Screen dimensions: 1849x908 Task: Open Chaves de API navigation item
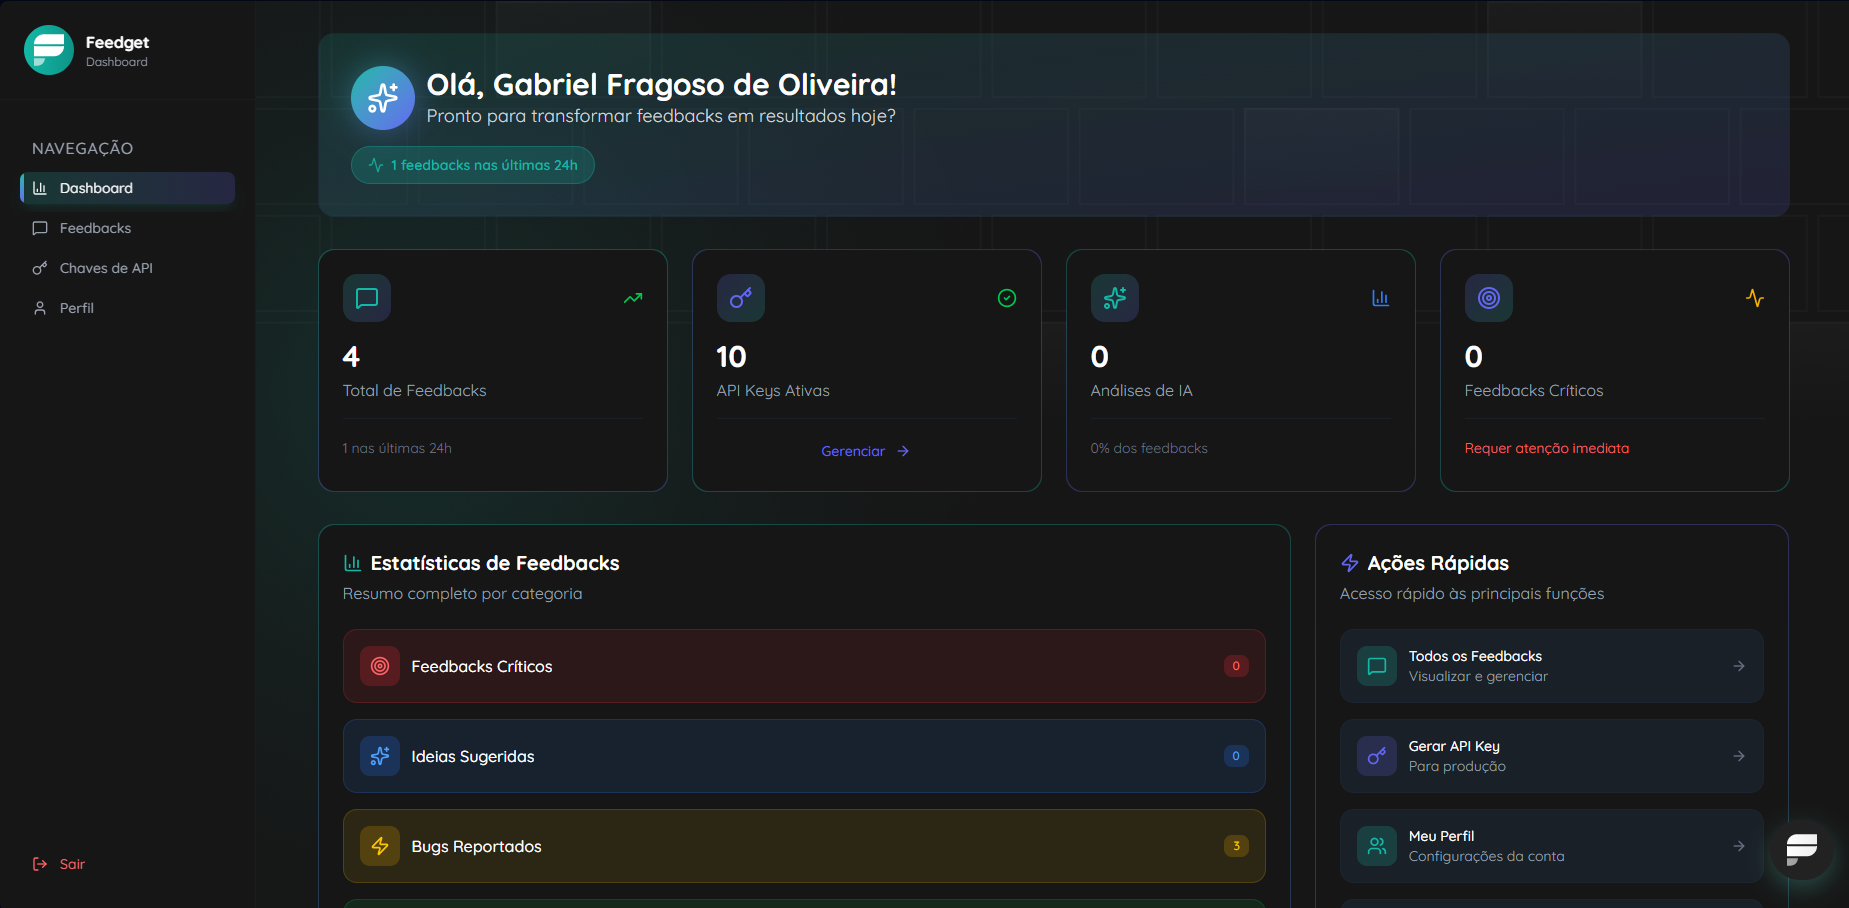(128, 268)
